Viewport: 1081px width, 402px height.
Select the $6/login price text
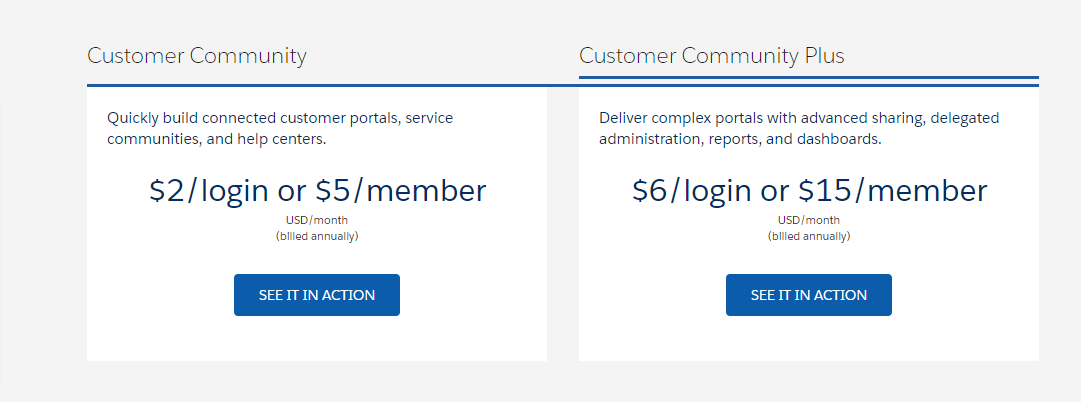tap(692, 190)
